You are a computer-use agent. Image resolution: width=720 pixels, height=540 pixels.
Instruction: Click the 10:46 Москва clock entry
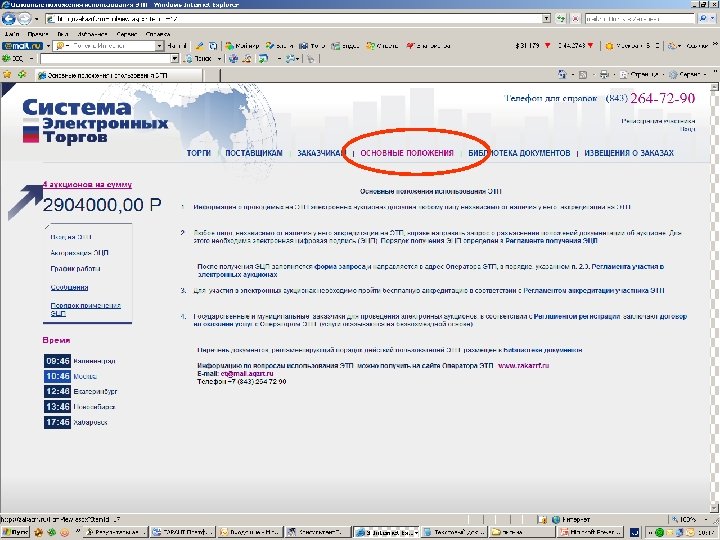(70, 376)
